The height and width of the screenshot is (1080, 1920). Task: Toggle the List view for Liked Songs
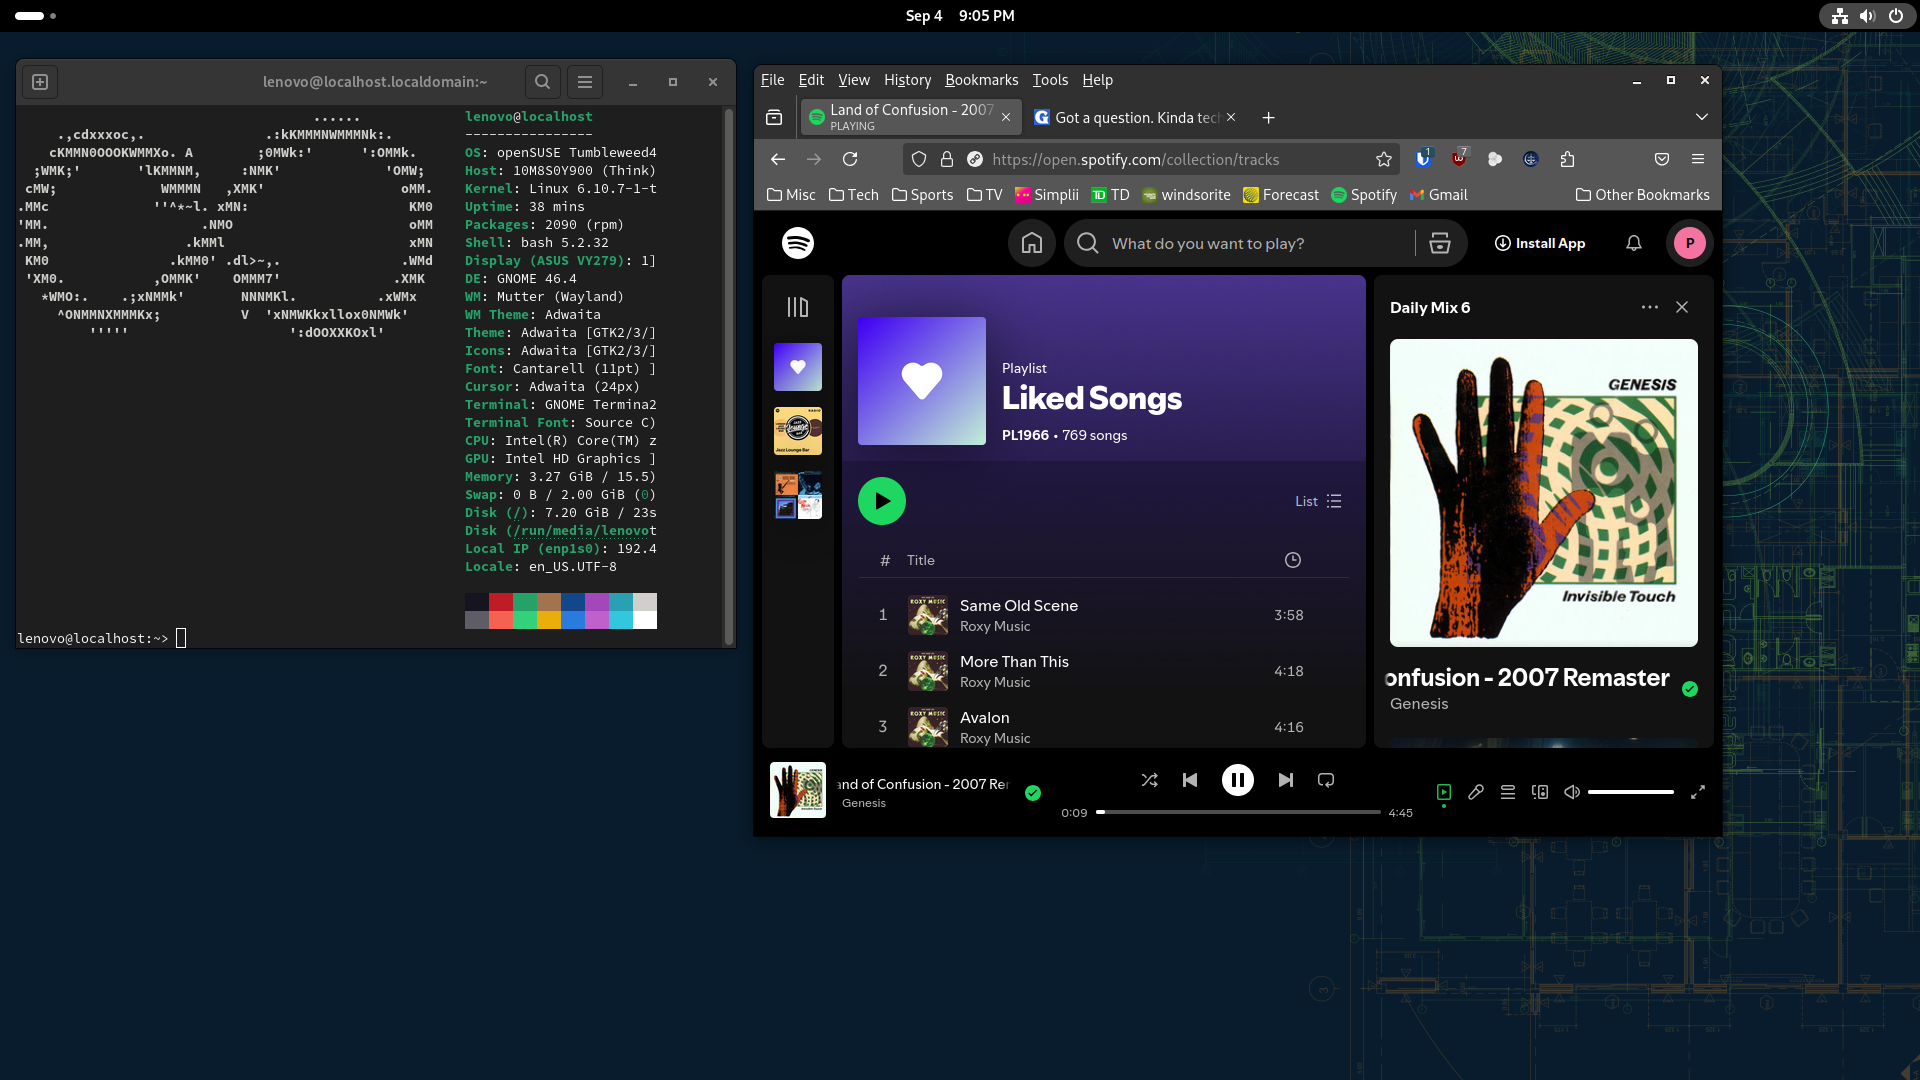(x=1317, y=501)
